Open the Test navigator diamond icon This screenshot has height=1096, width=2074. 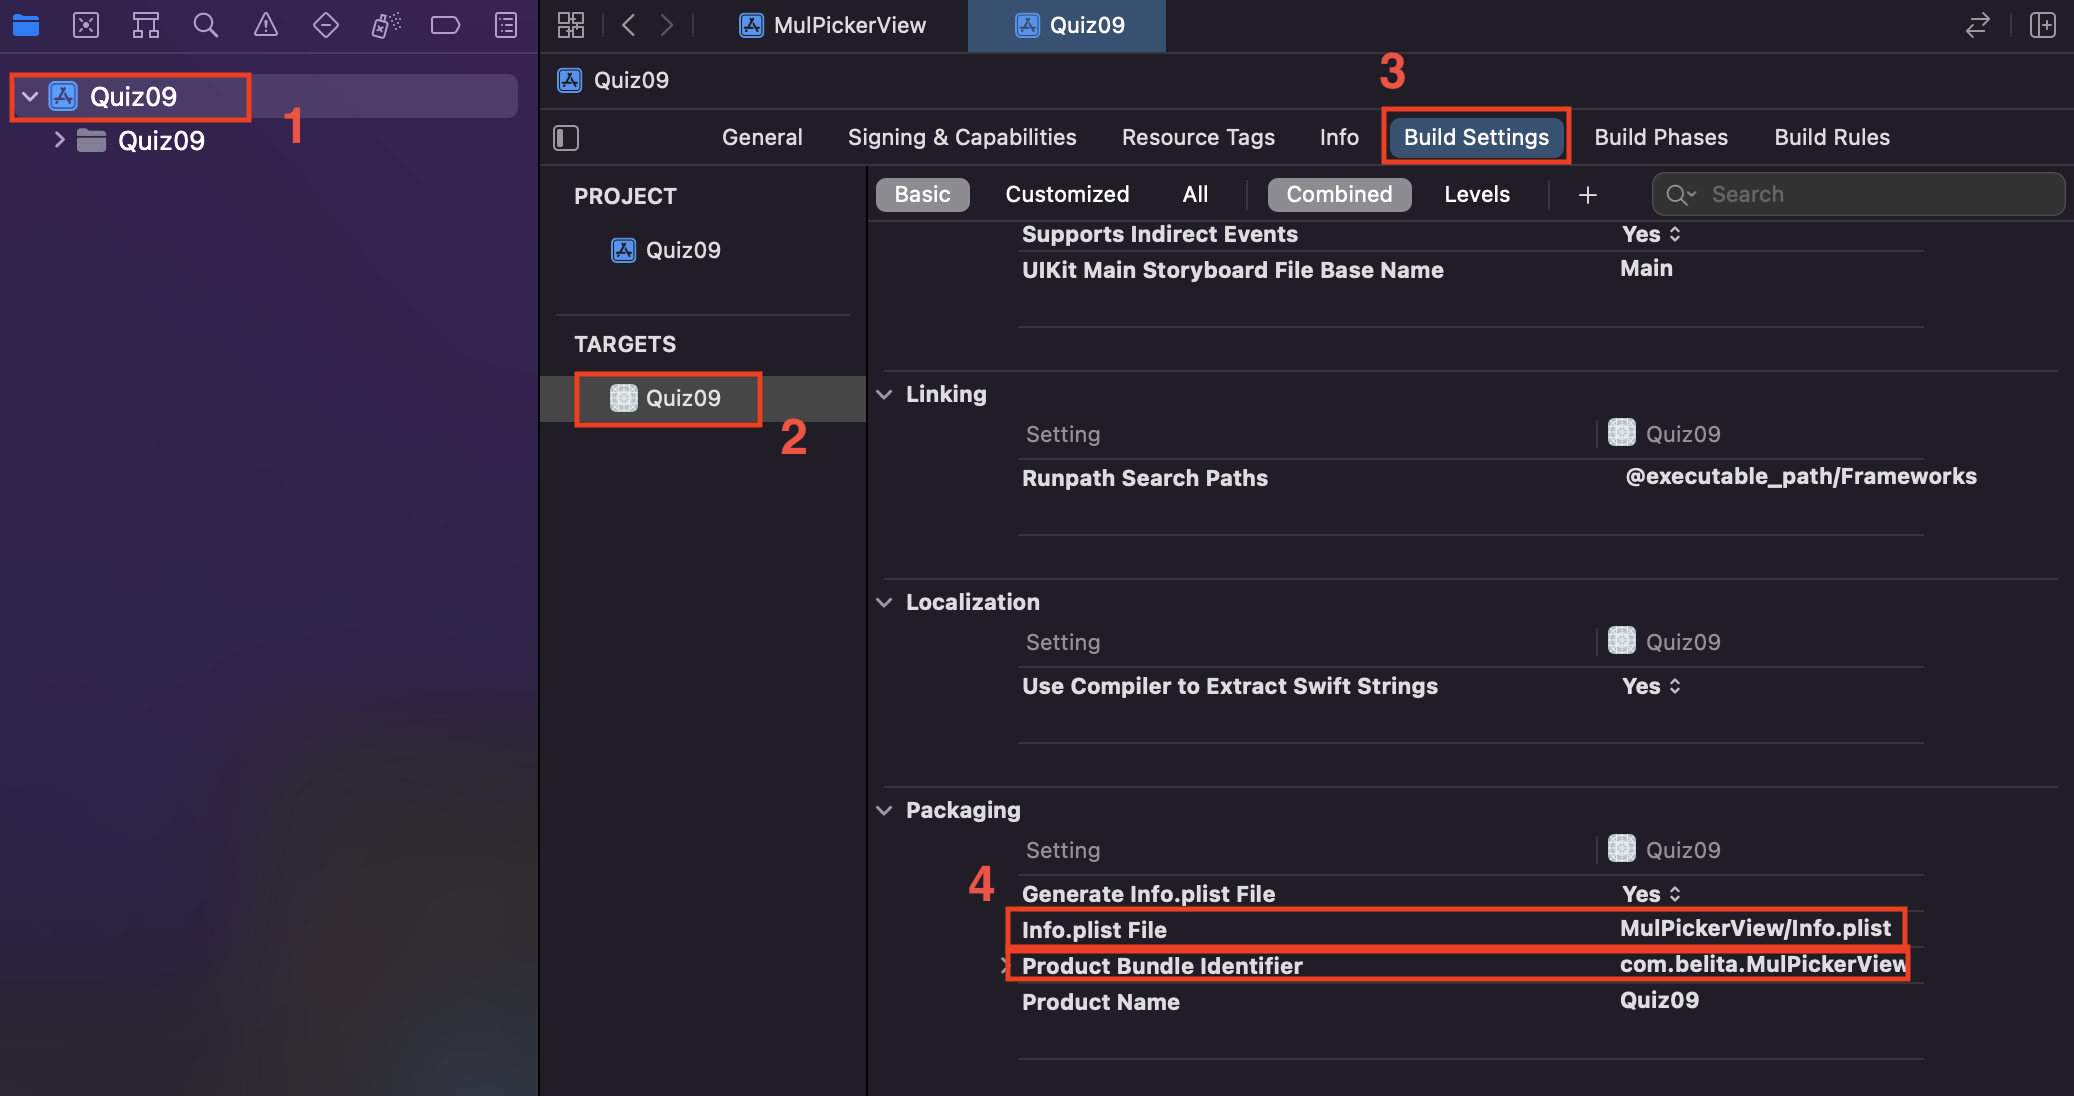coord(326,25)
